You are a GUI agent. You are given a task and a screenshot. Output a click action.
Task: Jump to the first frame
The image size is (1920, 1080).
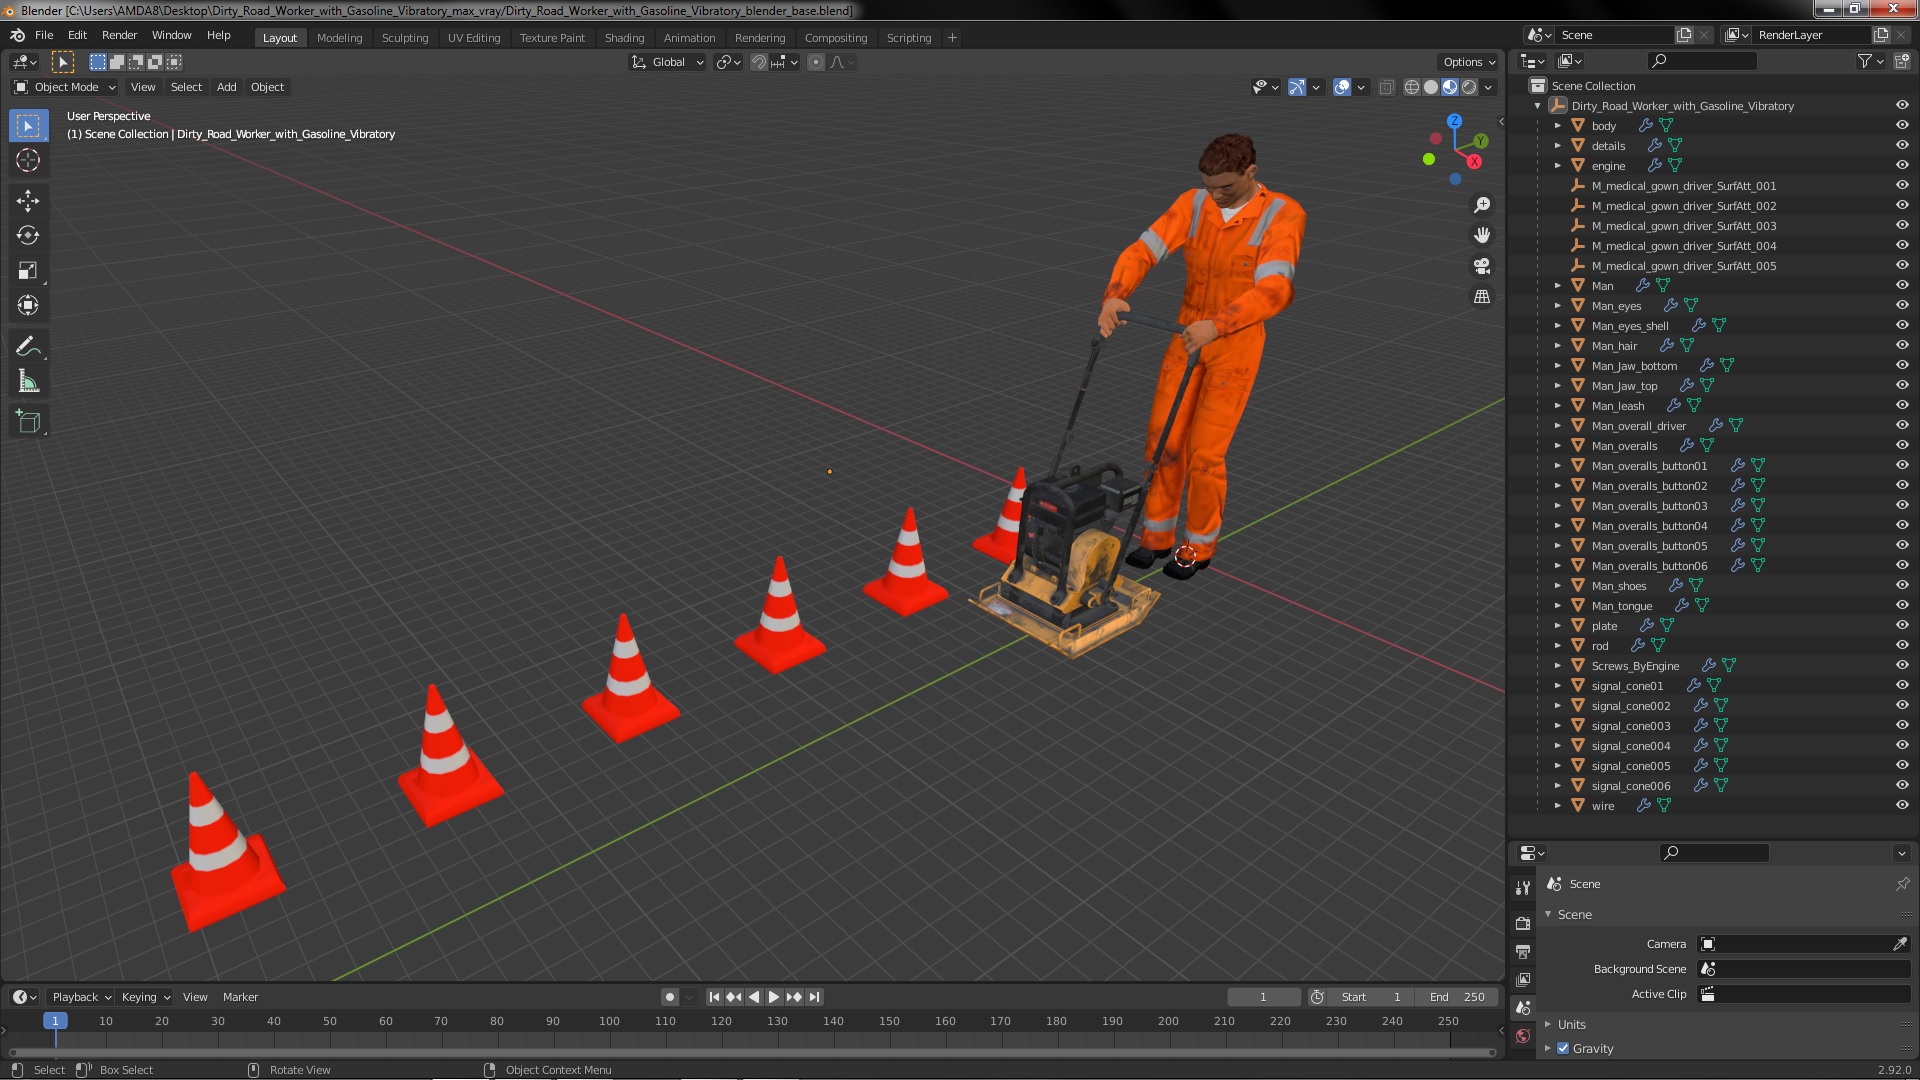[x=714, y=997]
